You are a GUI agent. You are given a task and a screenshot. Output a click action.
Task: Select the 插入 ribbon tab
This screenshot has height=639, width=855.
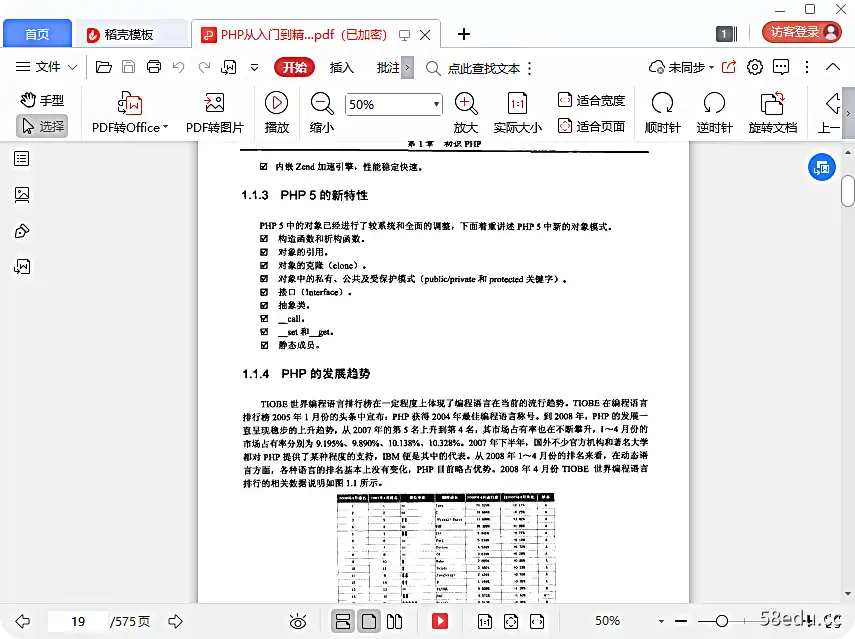tap(342, 68)
